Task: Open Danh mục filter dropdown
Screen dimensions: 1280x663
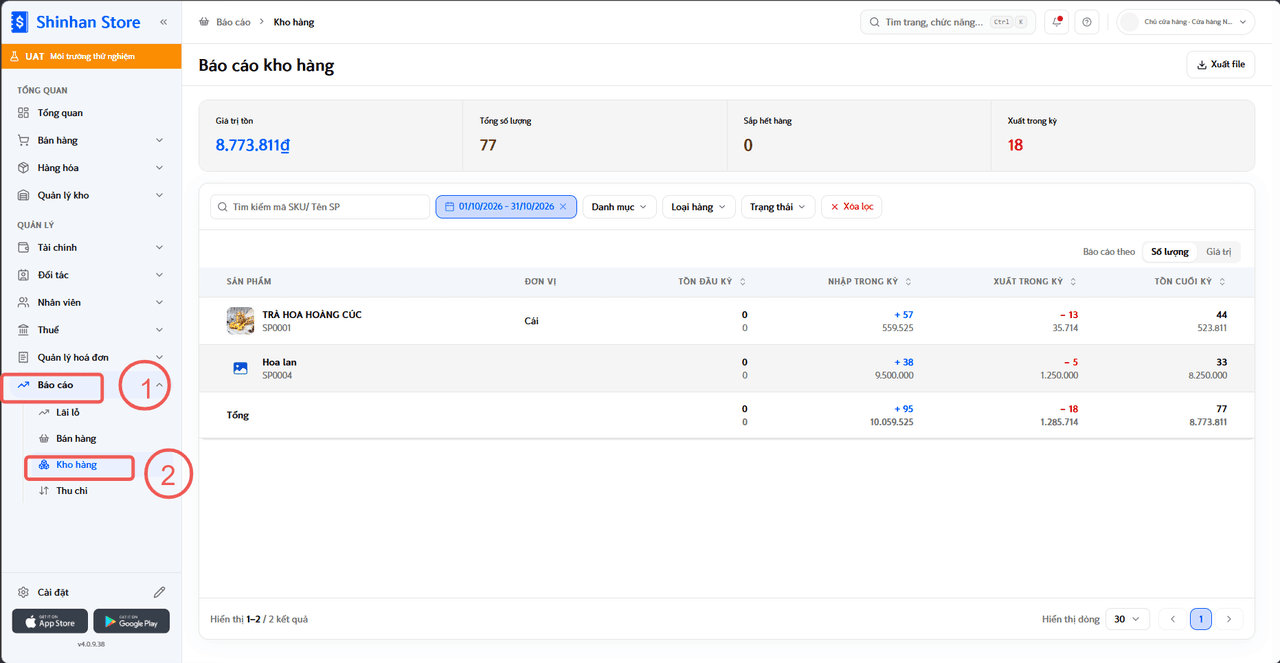Action: pos(619,207)
